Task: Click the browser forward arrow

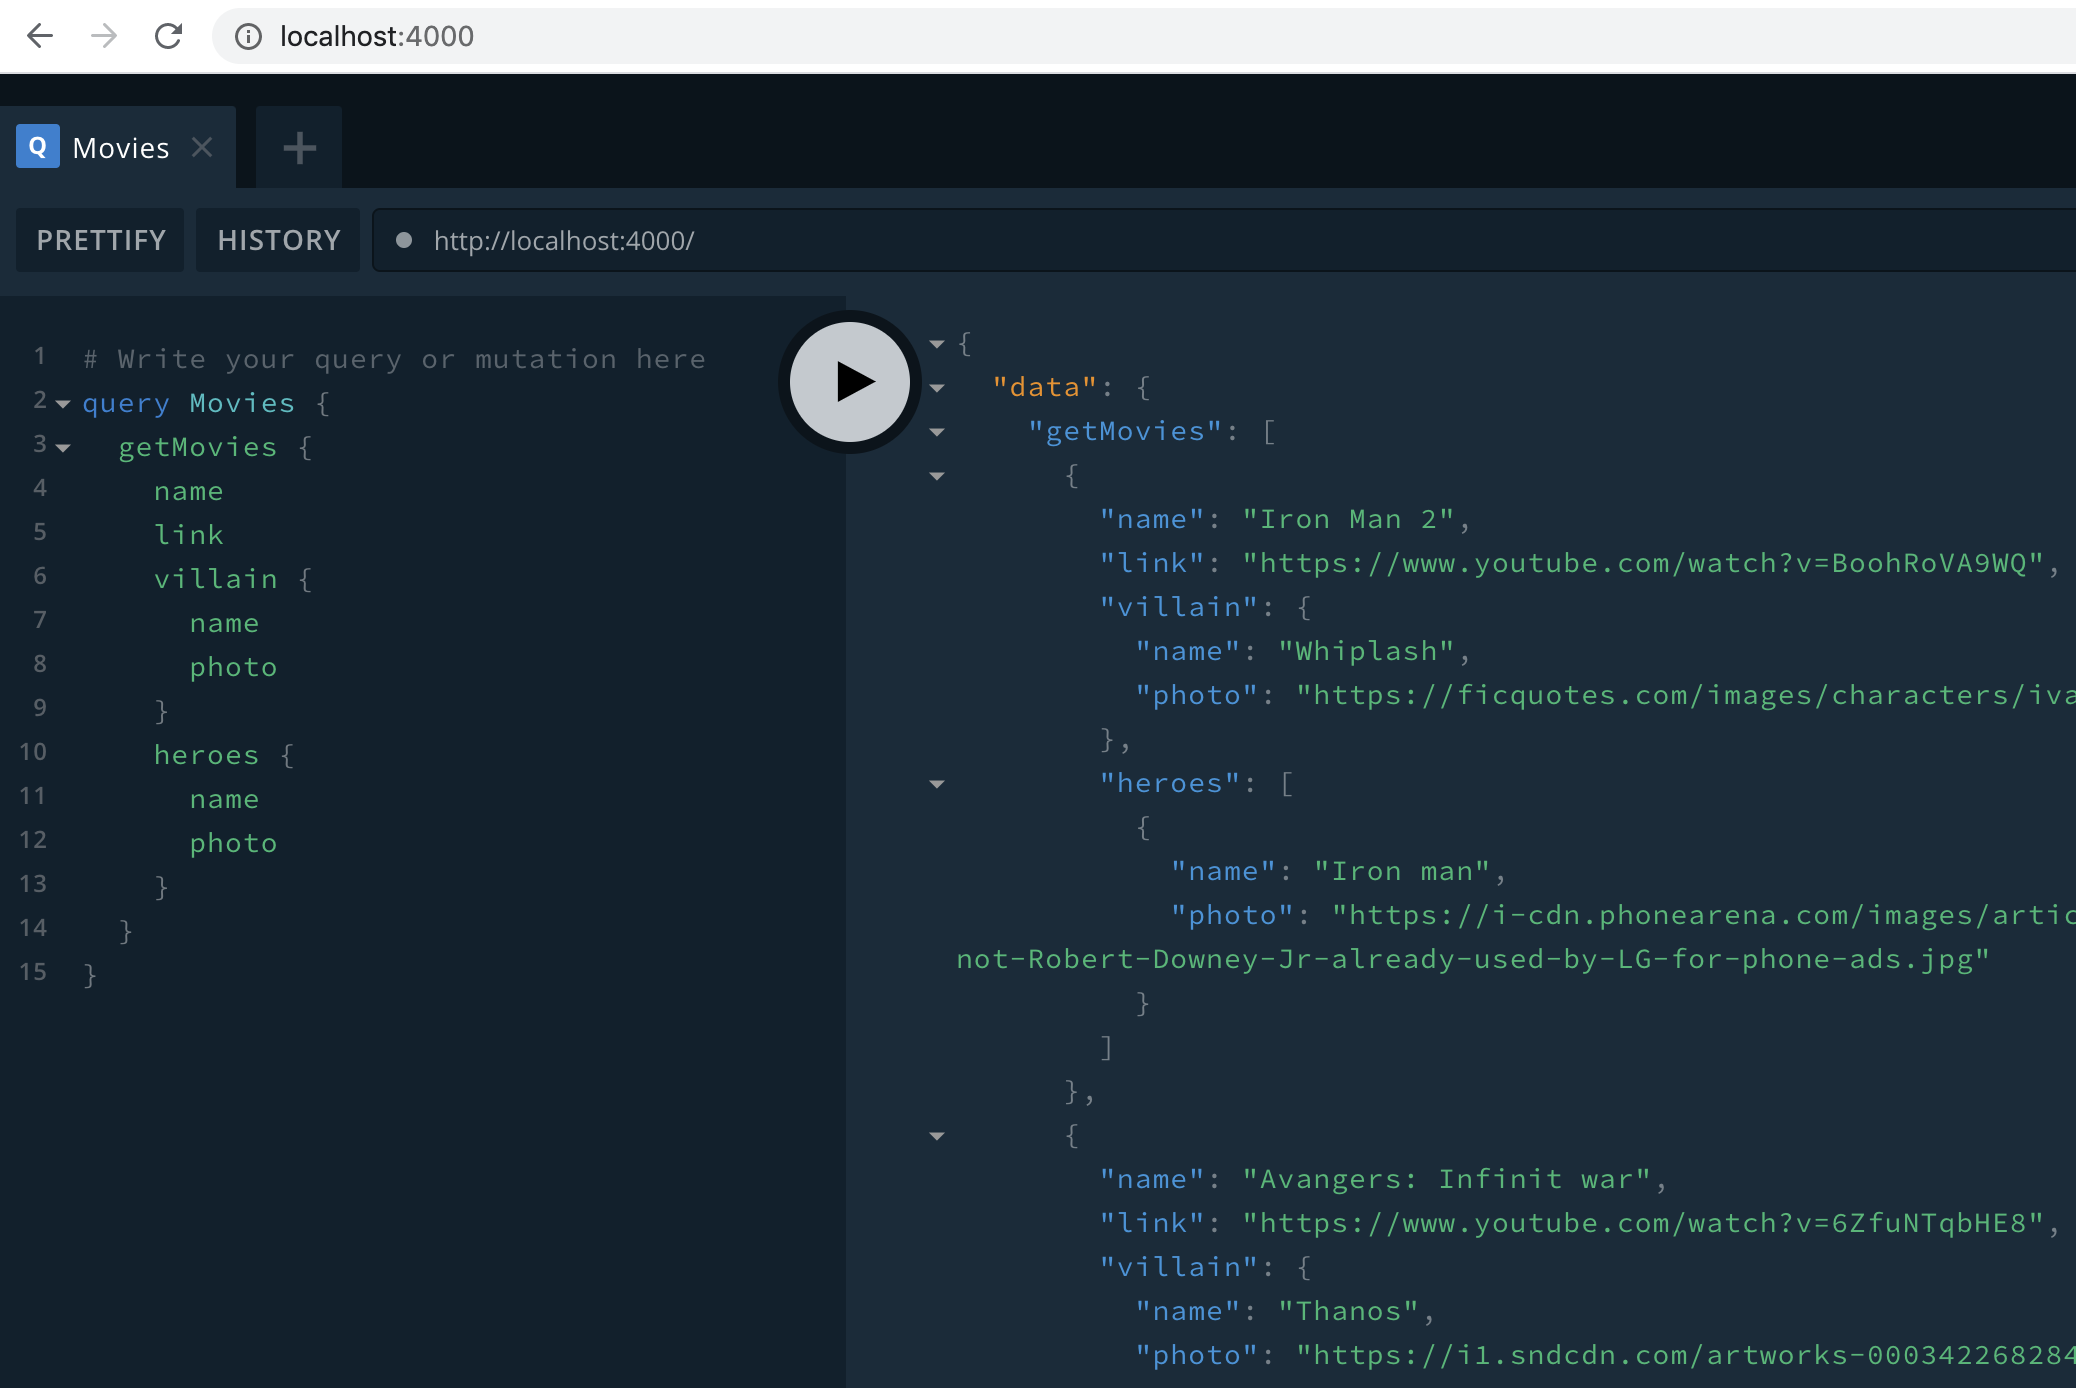Action: click(x=104, y=36)
